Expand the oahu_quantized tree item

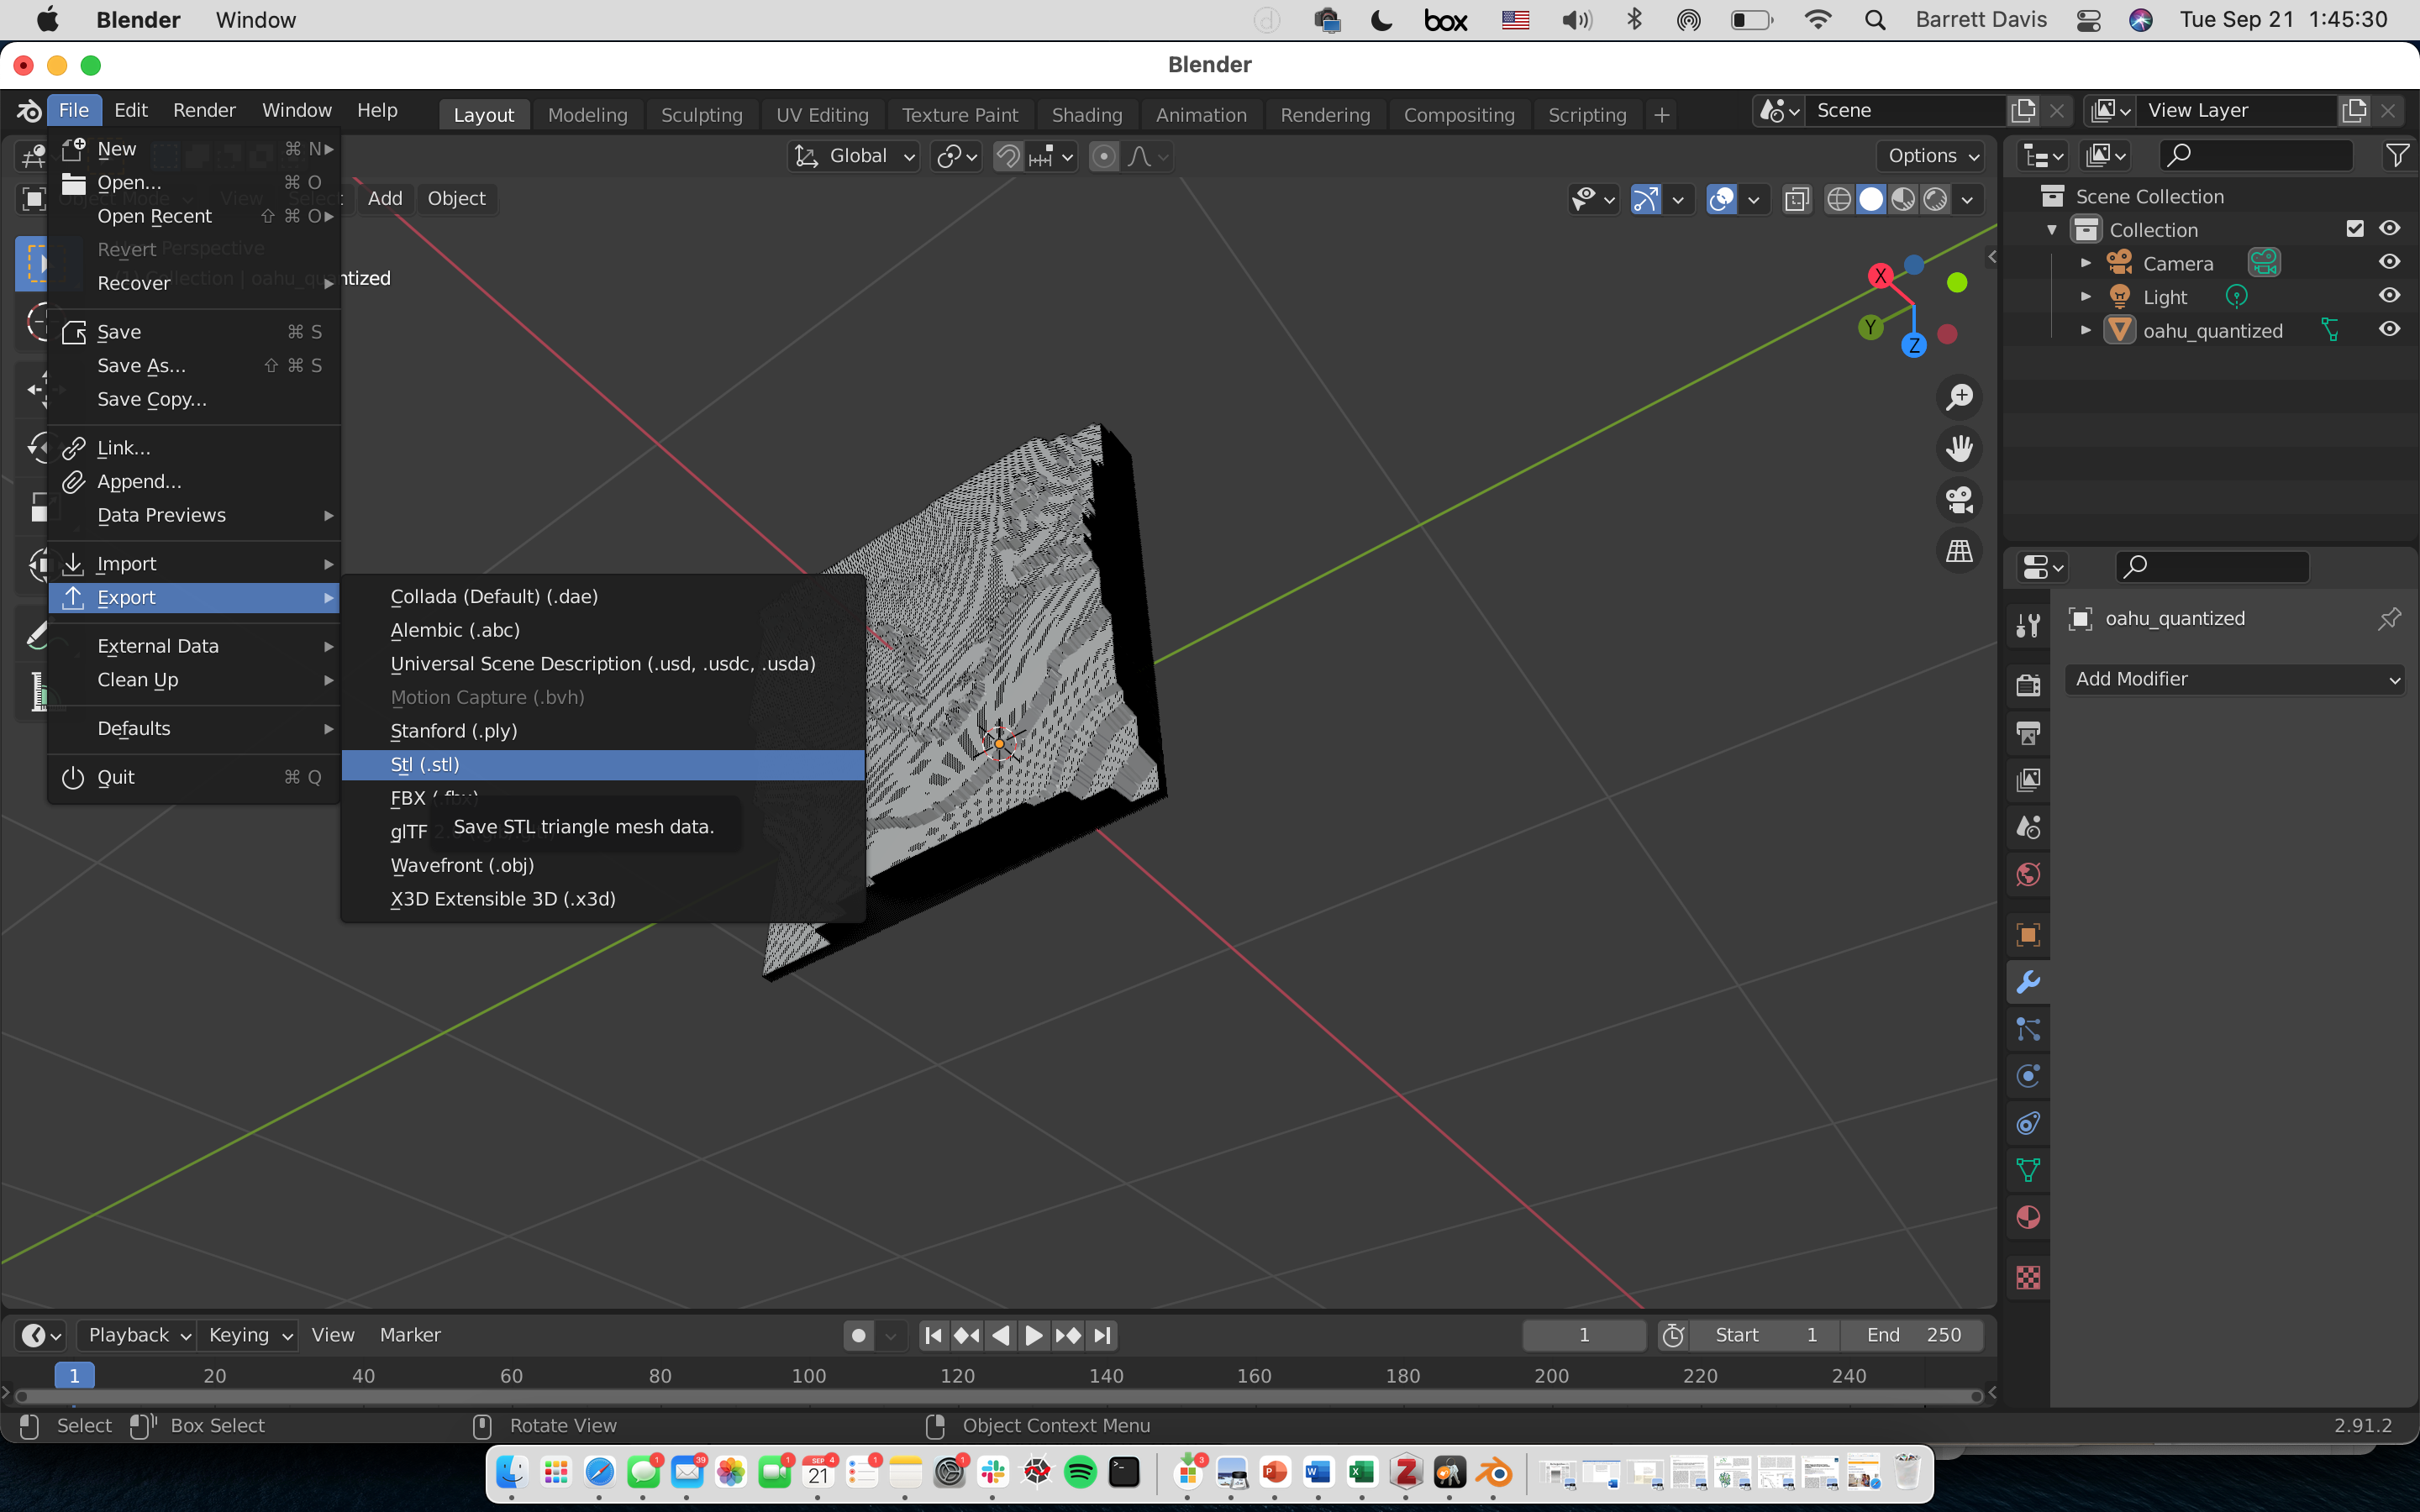tap(2085, 330)
